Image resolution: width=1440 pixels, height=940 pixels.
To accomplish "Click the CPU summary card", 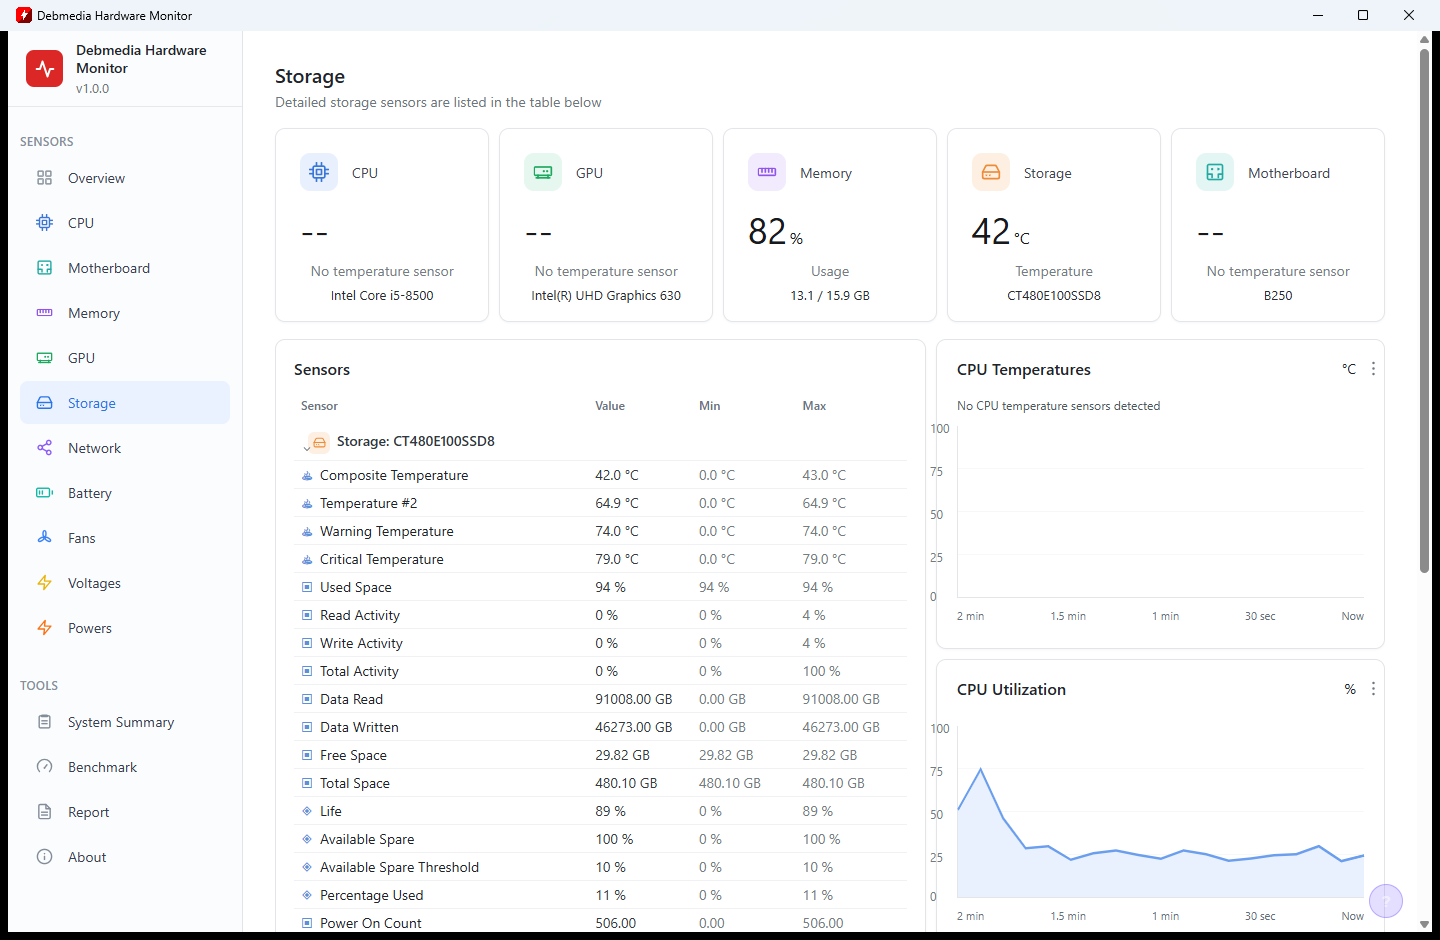I will pyautogui.click(x=382, y=225).
